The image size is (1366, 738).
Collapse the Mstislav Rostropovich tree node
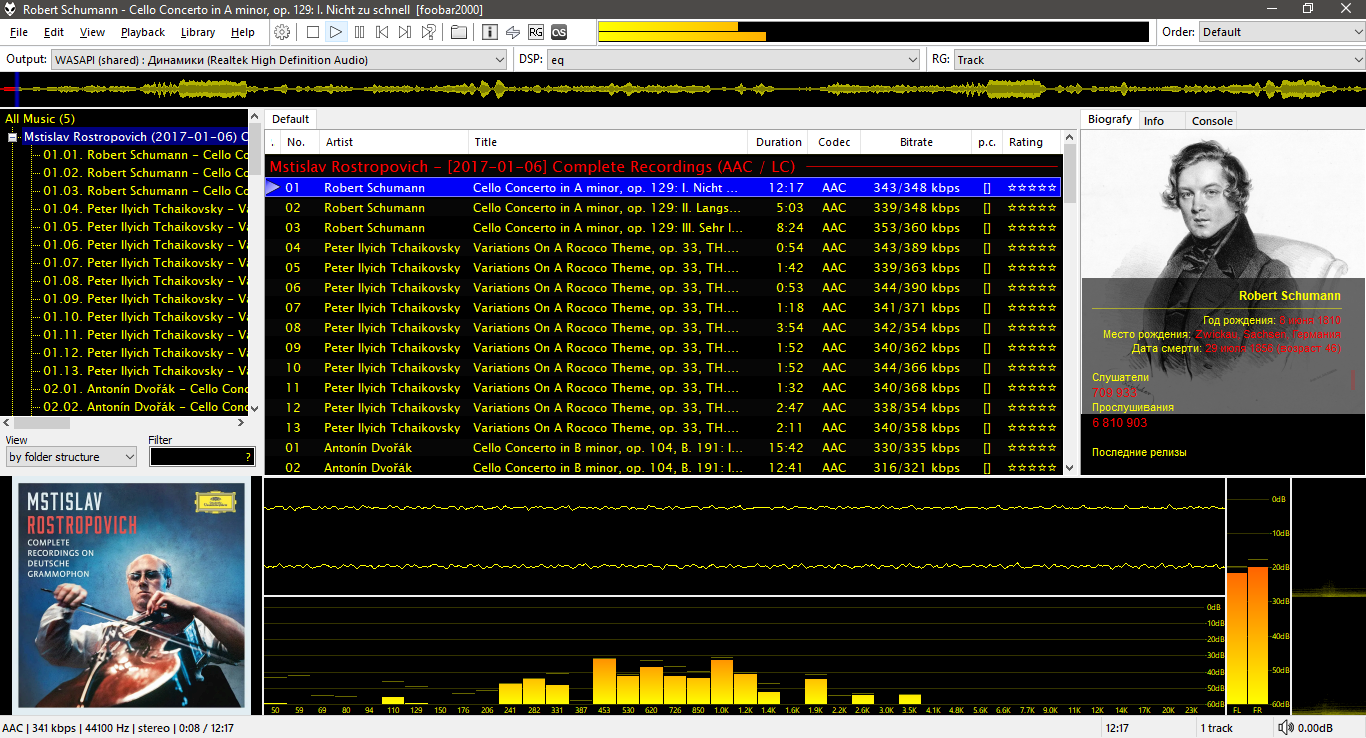13,137
